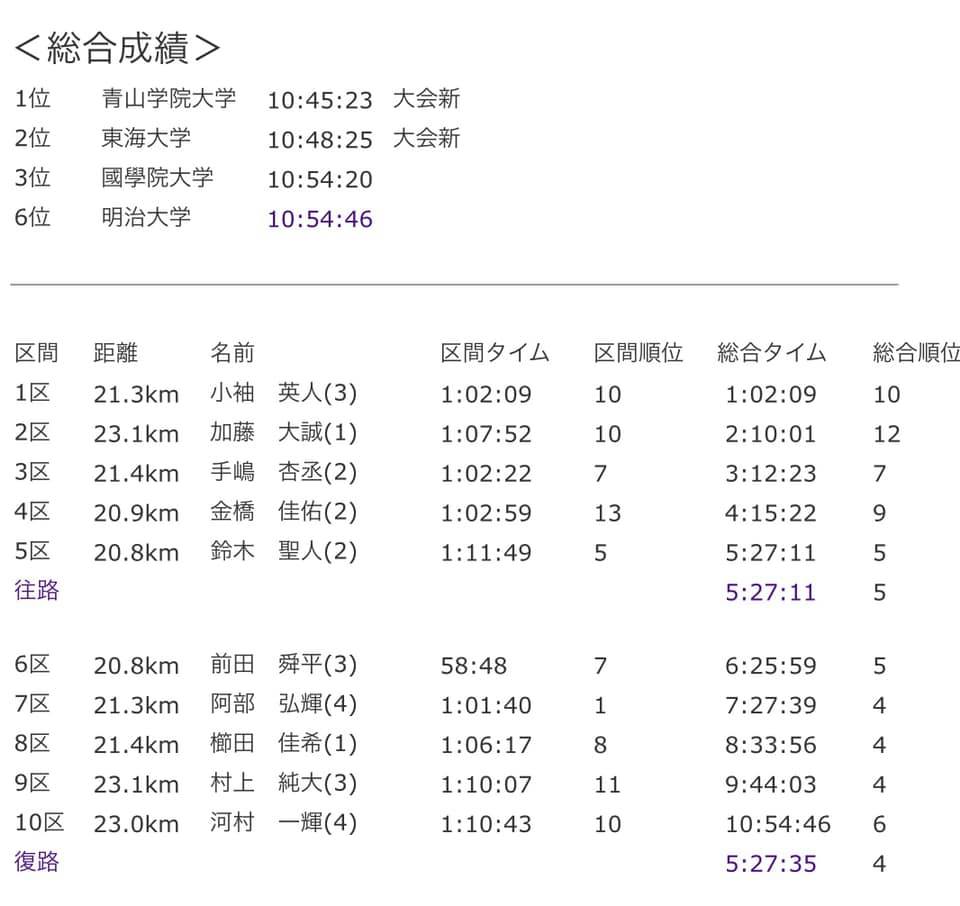Select runner 加藤 大誠(1)
The height and width of the screenshot is (906, 960).
283,433
